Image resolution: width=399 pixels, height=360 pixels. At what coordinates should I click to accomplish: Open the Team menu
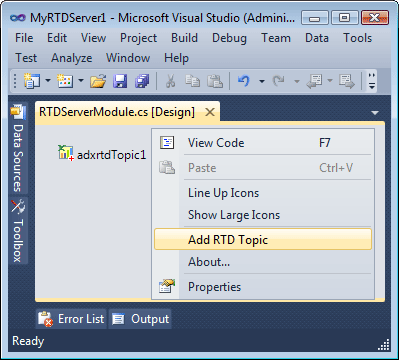276,38
